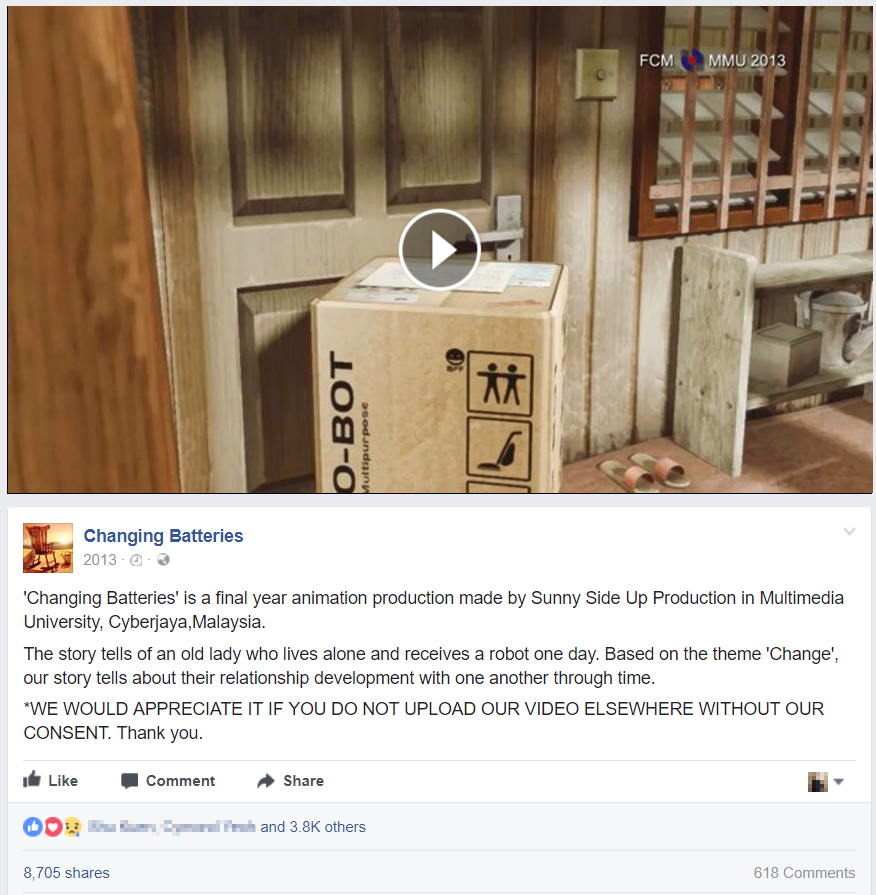876x895 pixels.
Task: Click the small profile avatar picture
Action: [818, 781]
